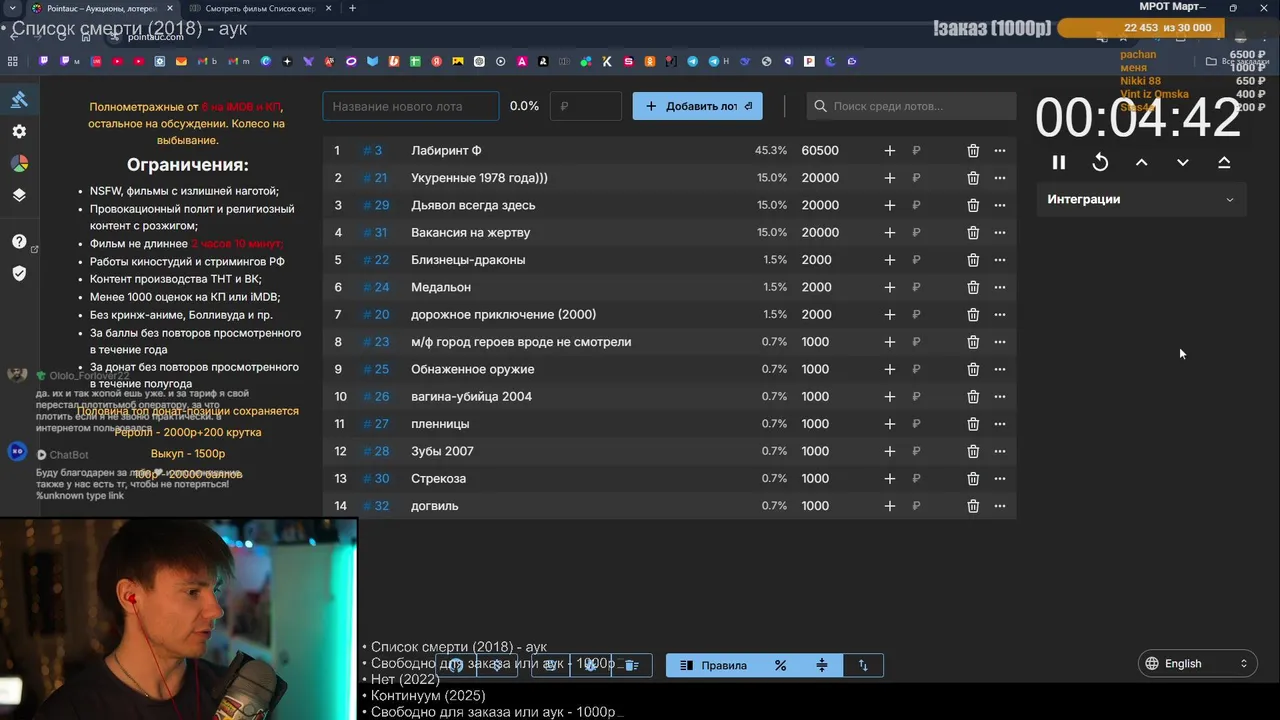Delete the Близнецы-драконы lot
1280x720 pixels.
coord(973,260)
